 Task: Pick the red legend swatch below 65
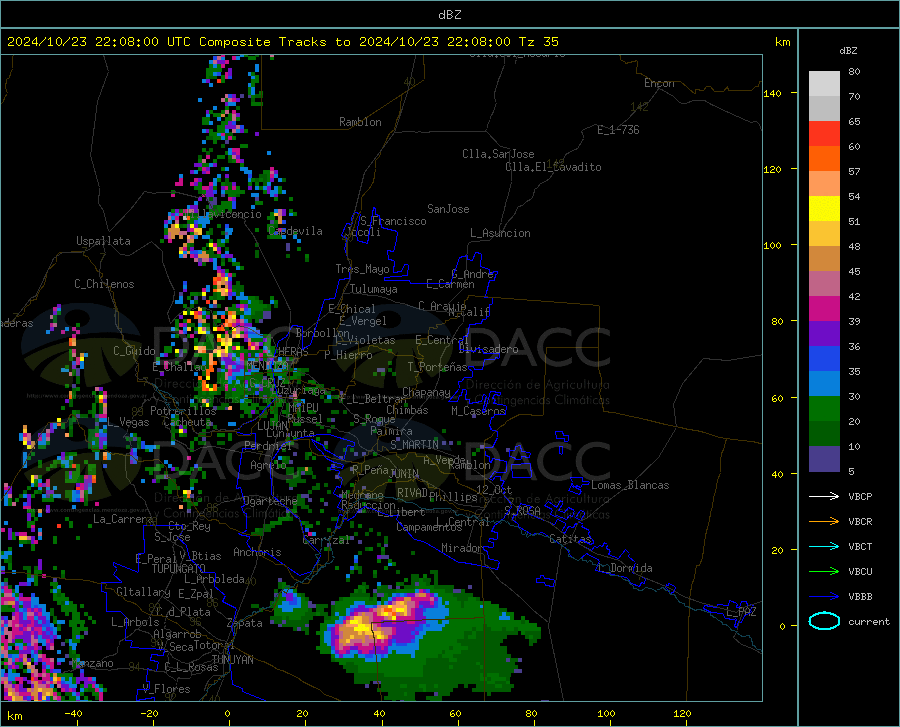824,134
